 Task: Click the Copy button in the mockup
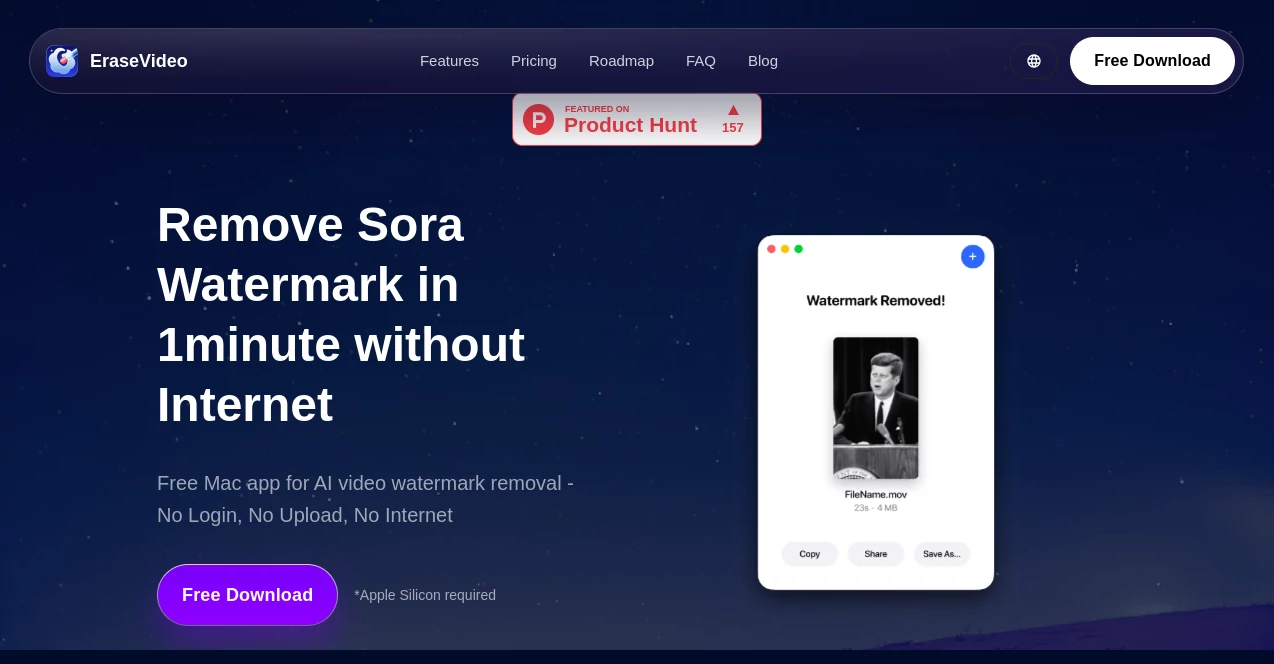point(810,554)
